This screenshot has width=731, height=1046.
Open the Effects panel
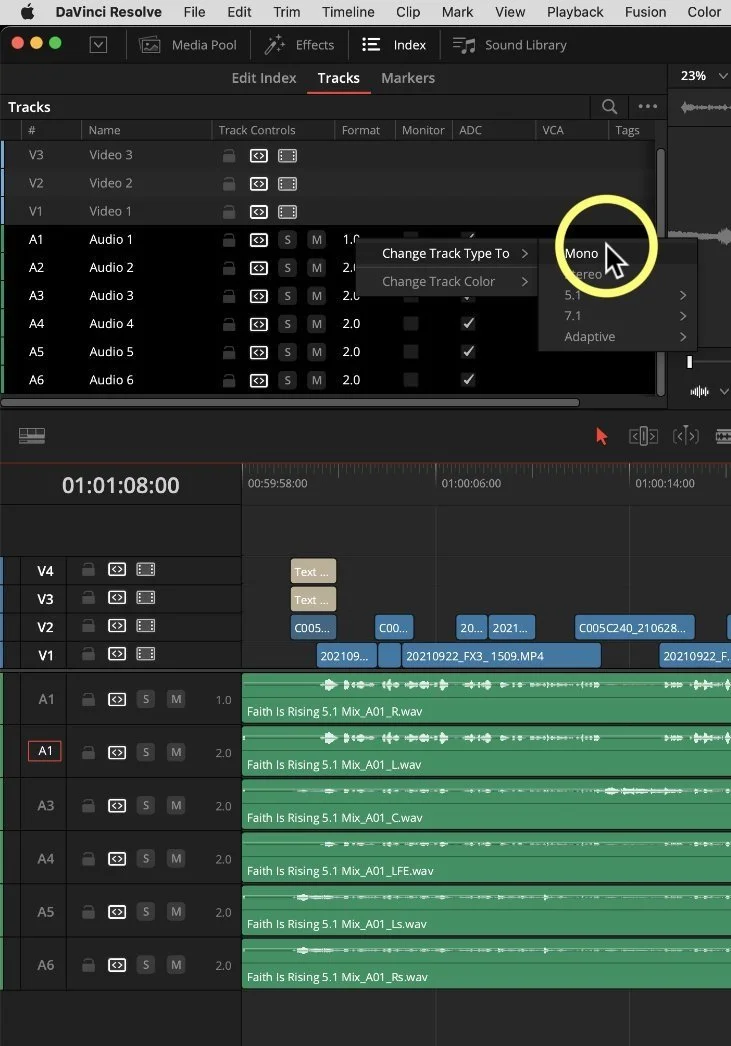point(299,45)
